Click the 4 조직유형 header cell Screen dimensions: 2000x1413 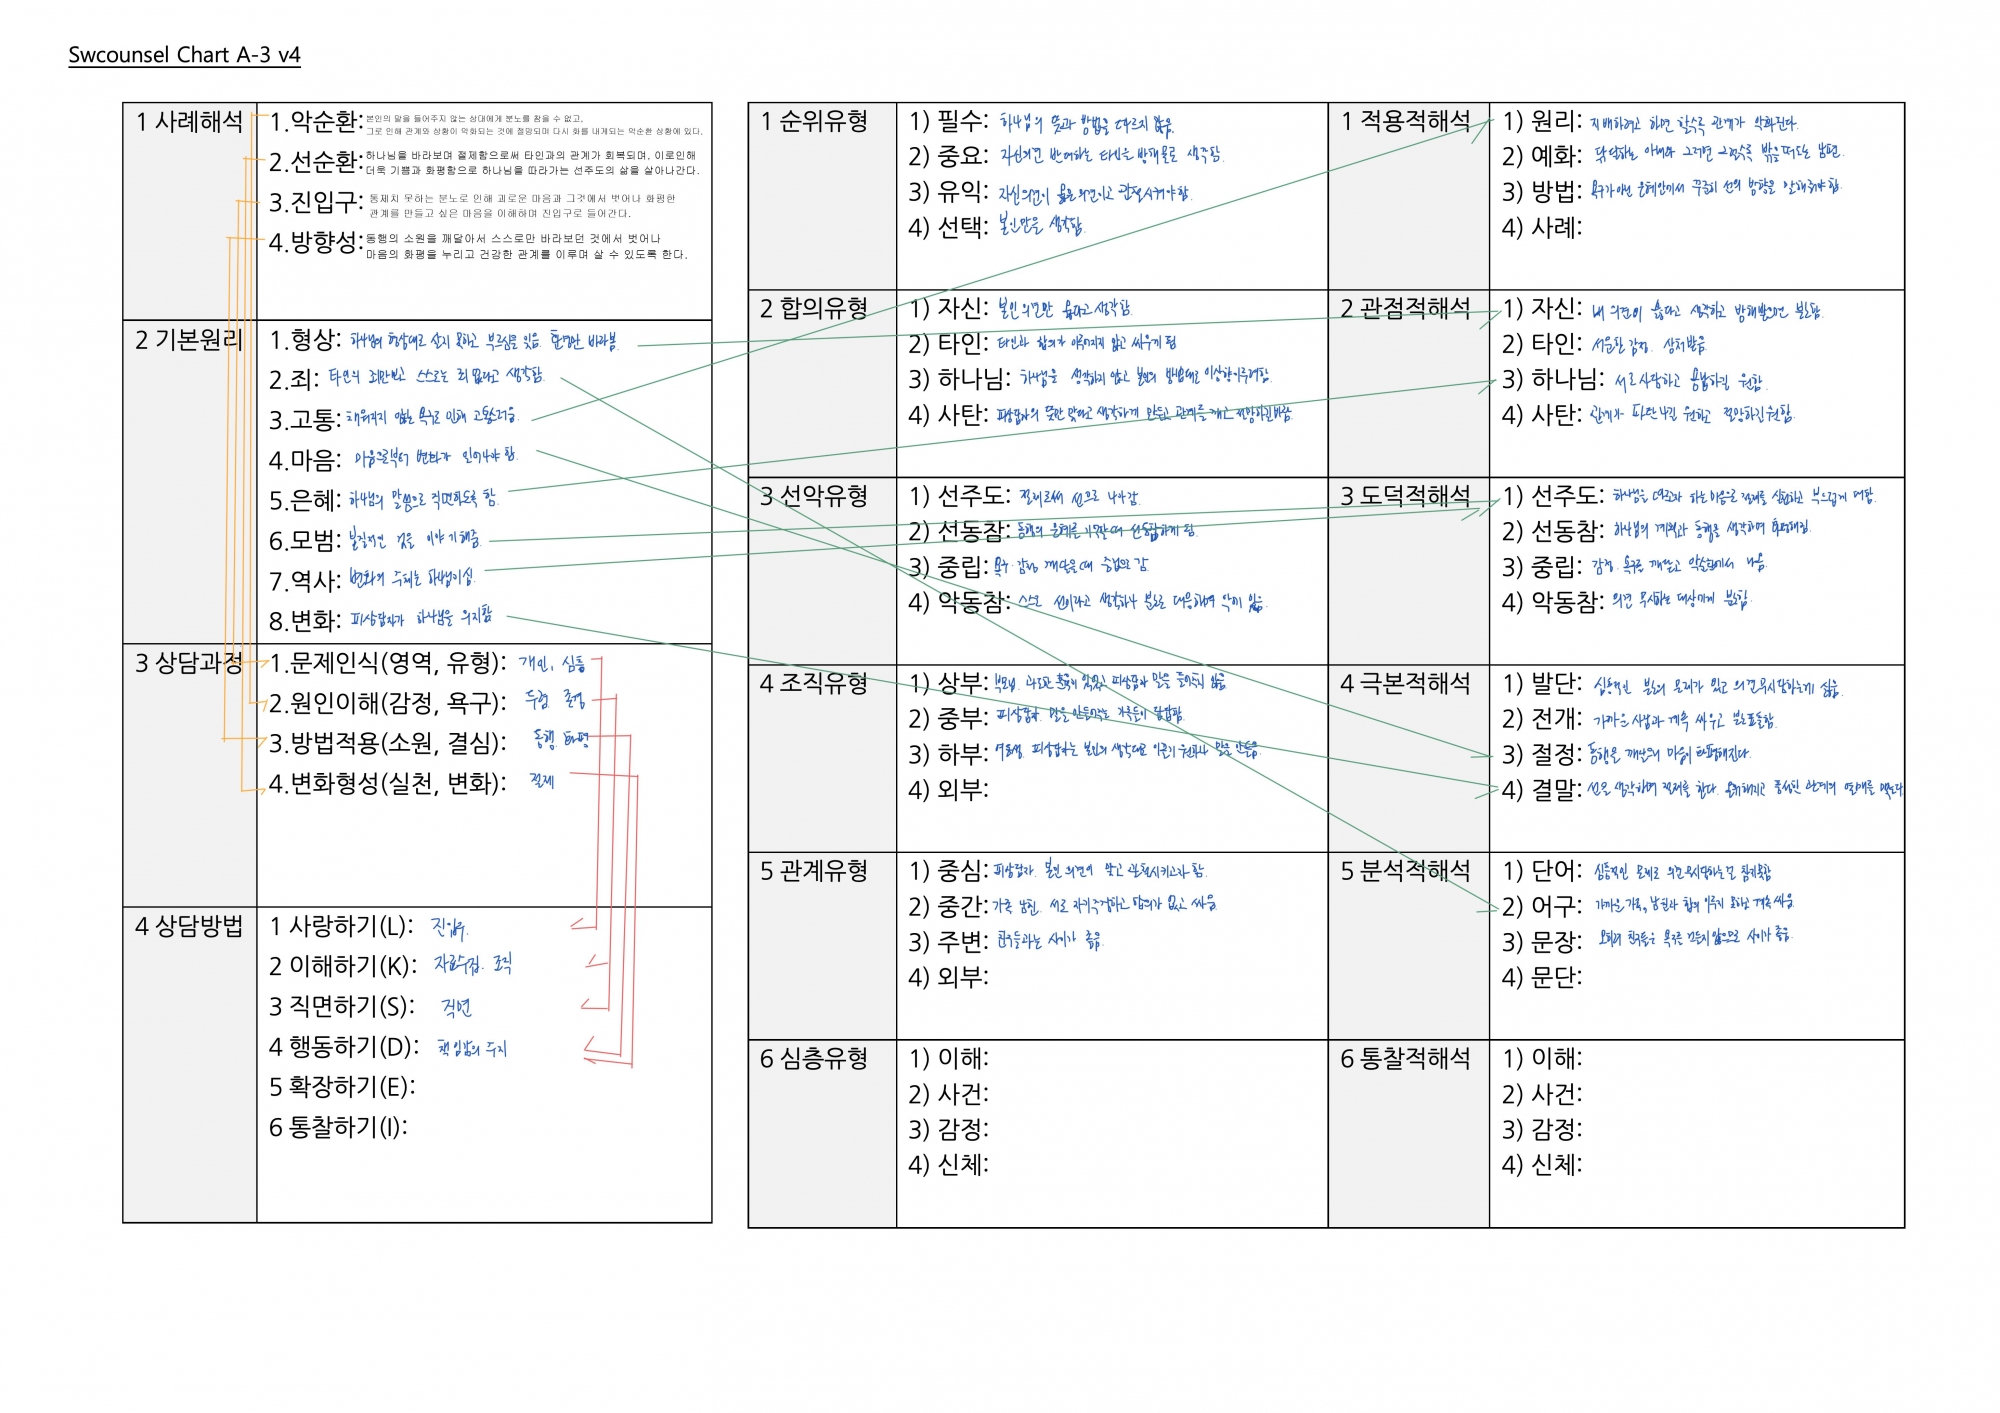click(814, 683)
